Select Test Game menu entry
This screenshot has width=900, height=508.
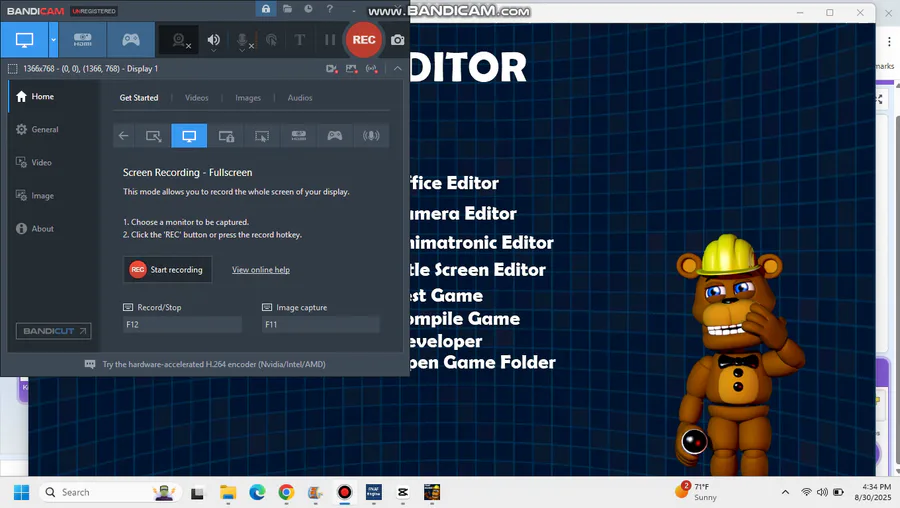click(447, 296)
